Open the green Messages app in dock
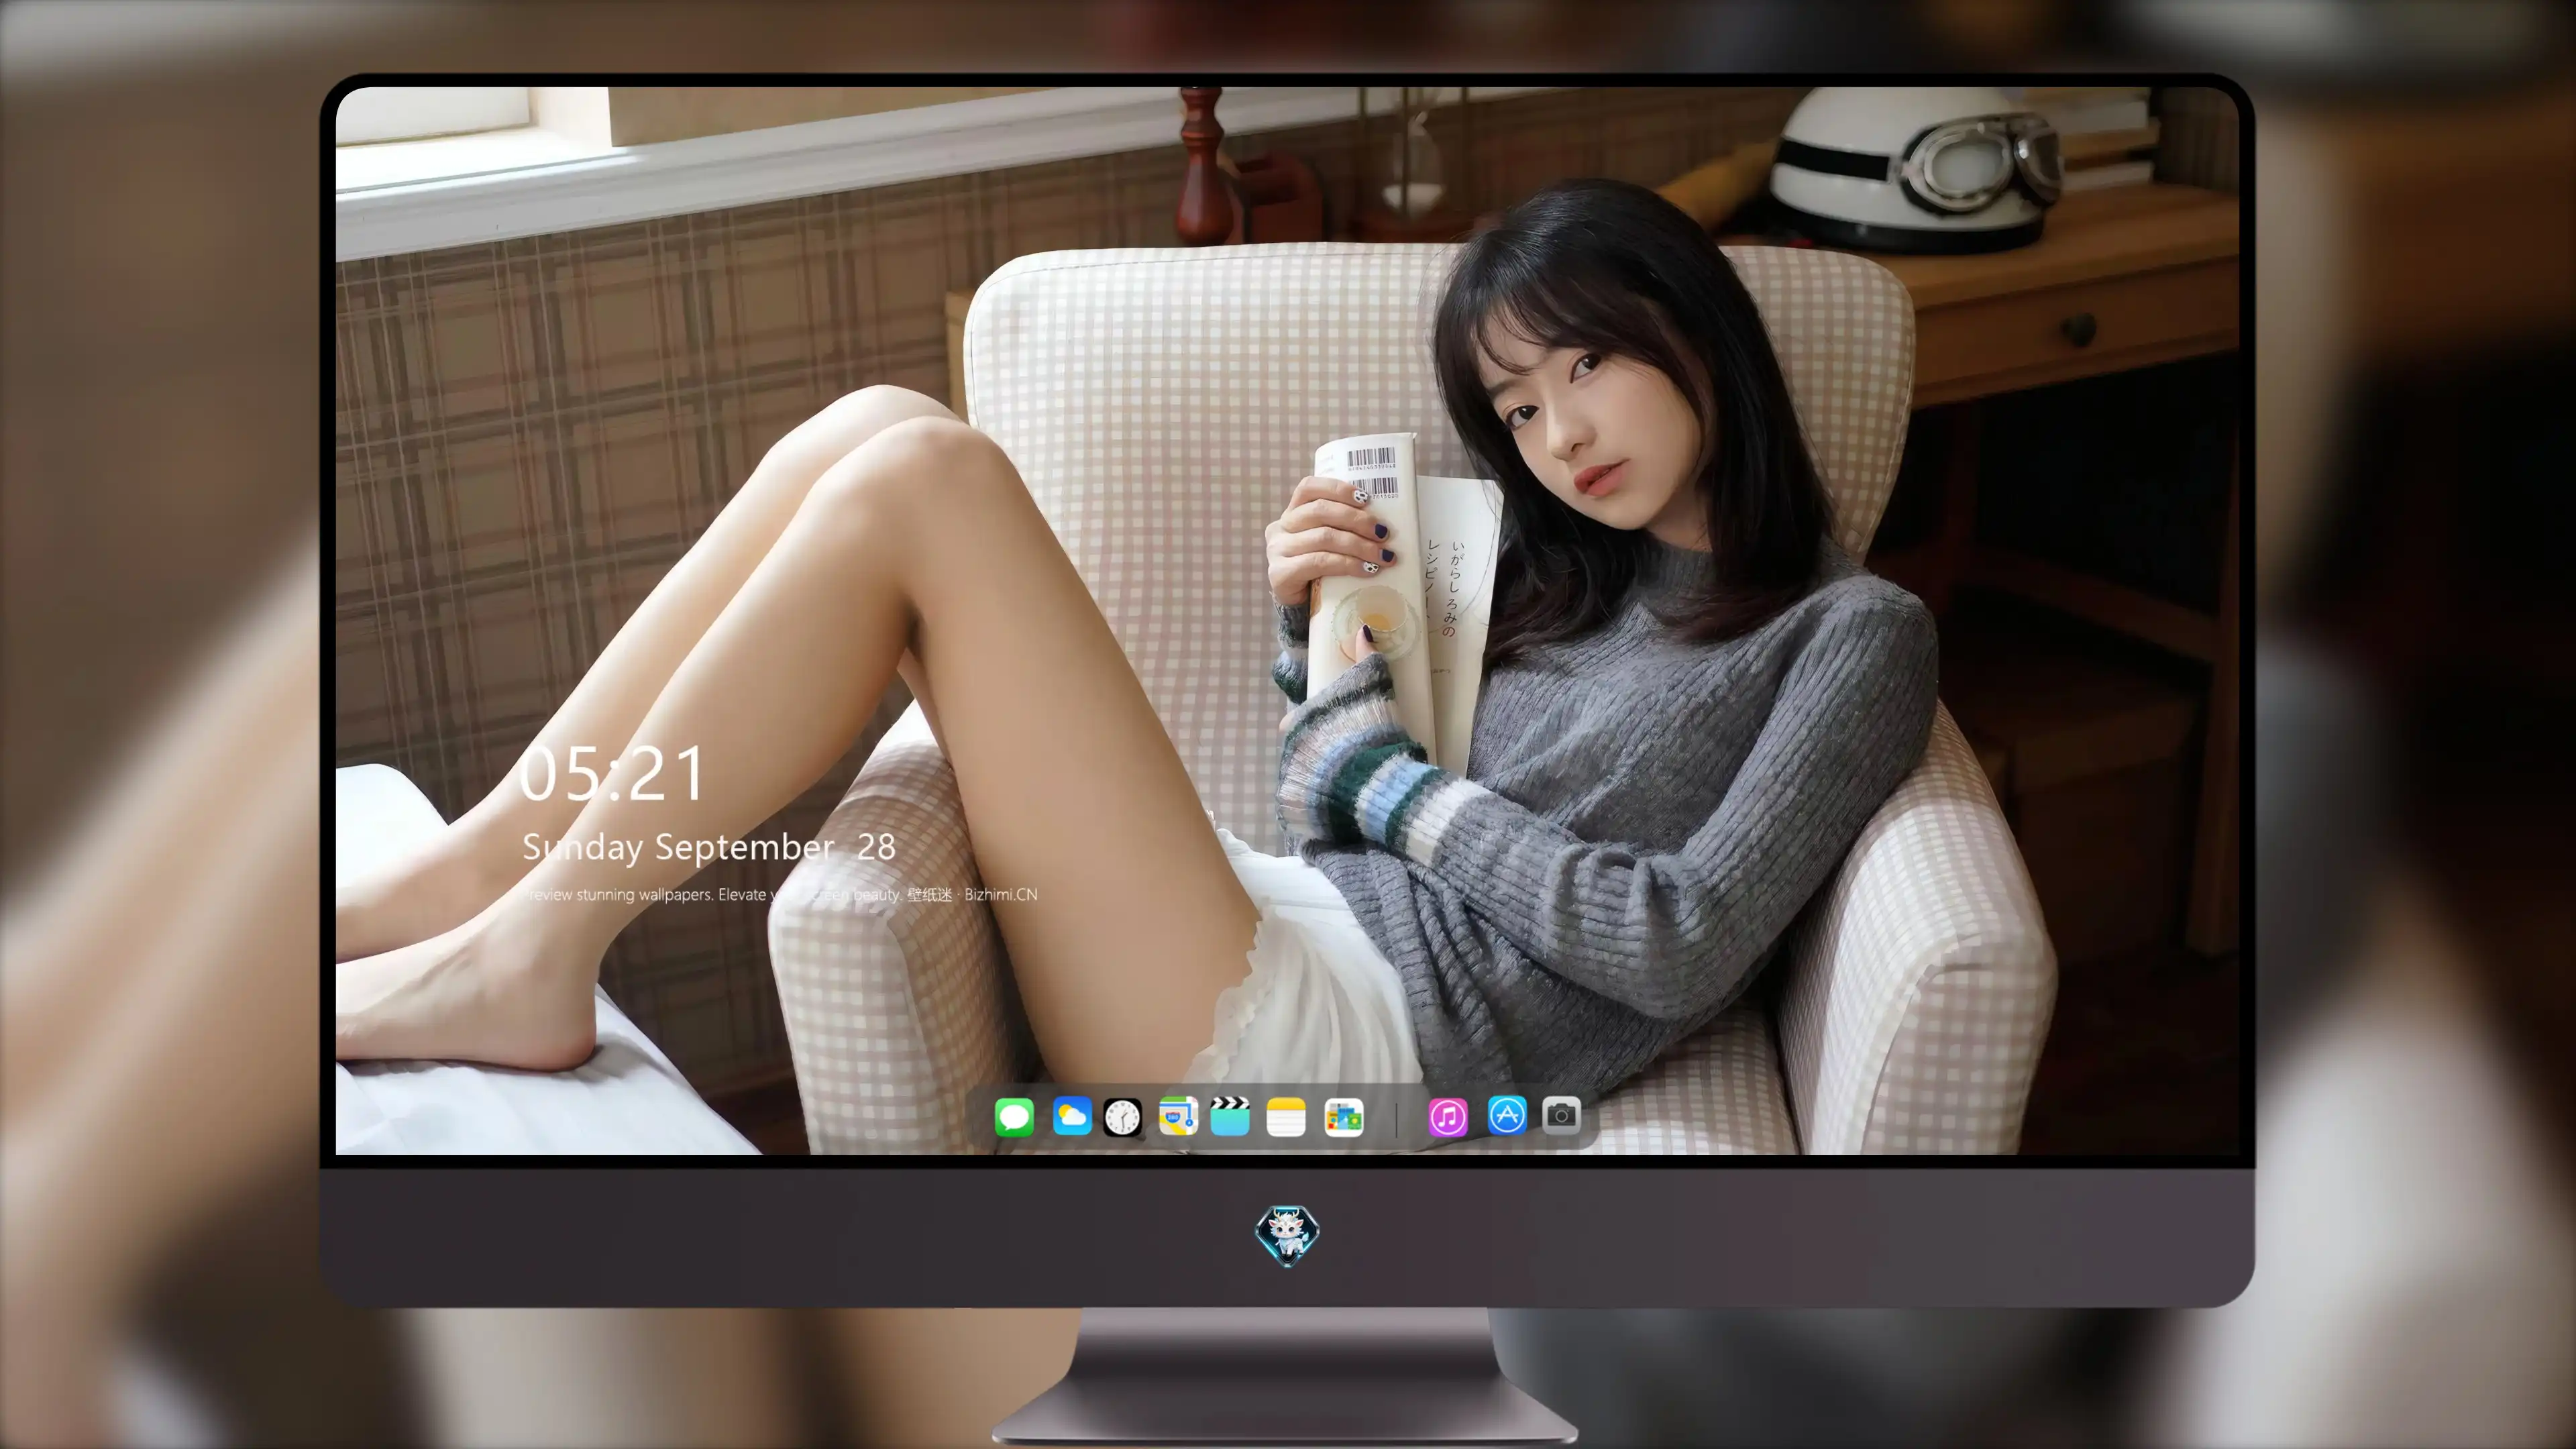Screen dimensions: 2576x1449 [1014, 1117]
